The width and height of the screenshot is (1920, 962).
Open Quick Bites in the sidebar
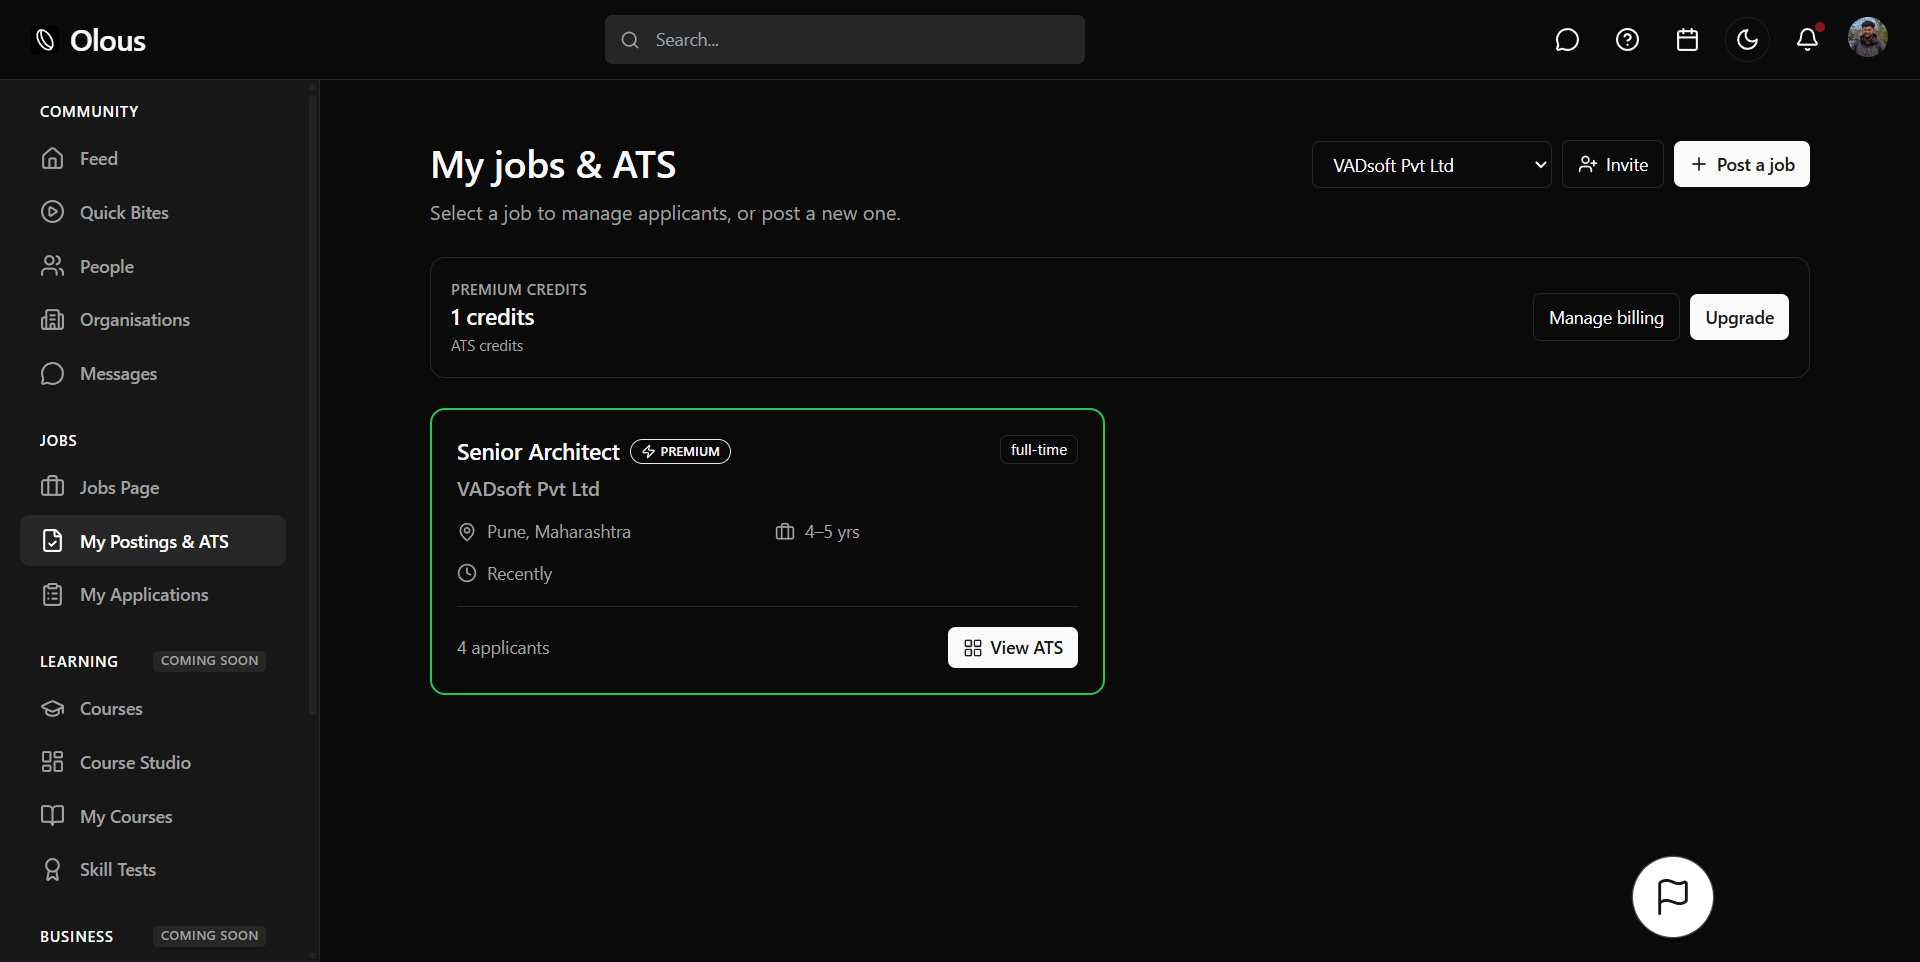153,213
